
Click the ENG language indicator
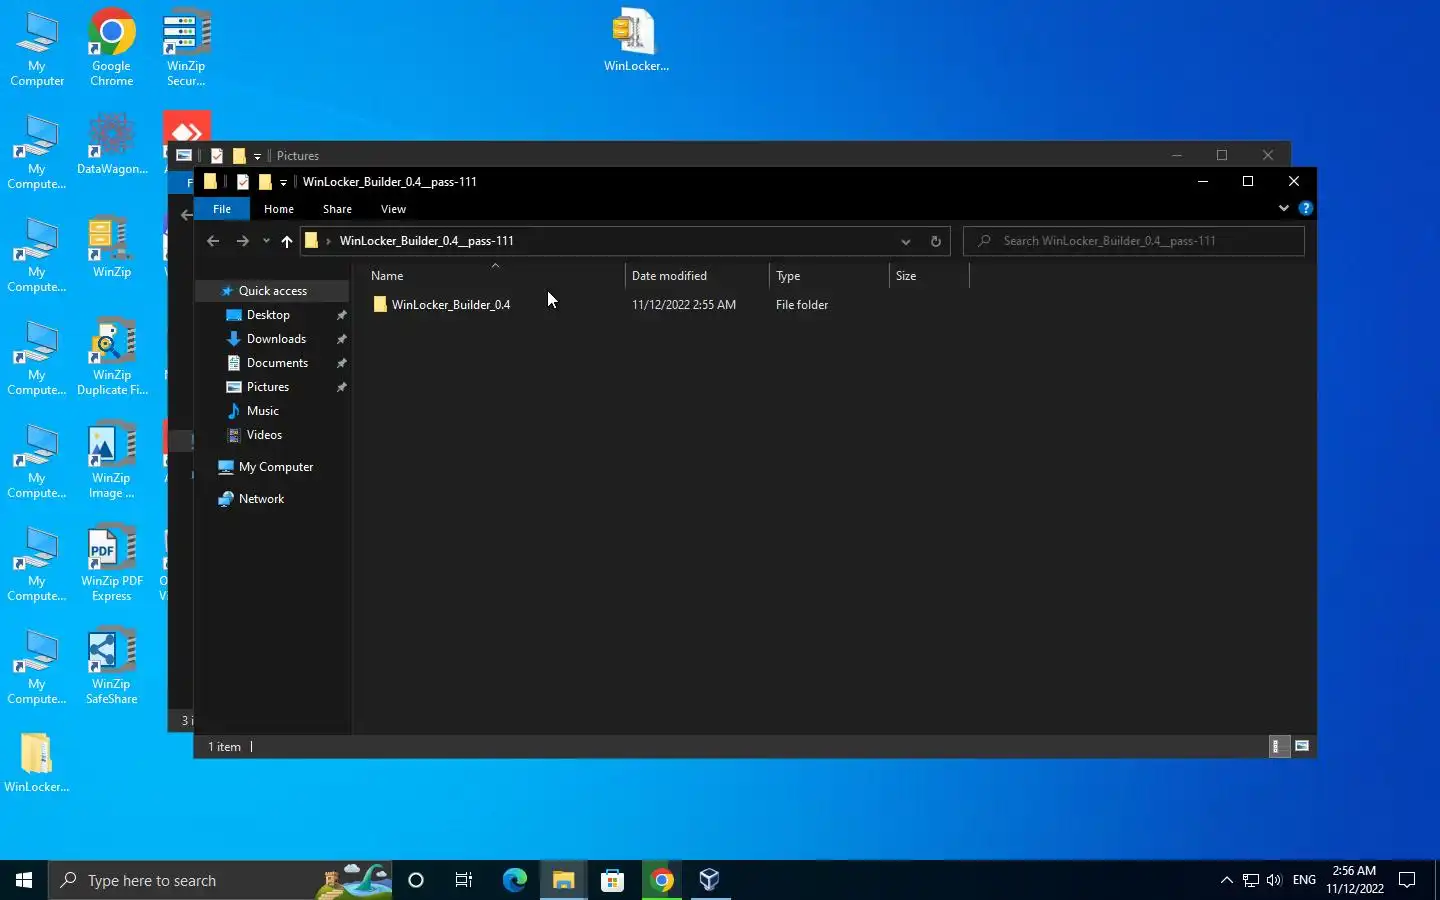tap(1304, 880)
